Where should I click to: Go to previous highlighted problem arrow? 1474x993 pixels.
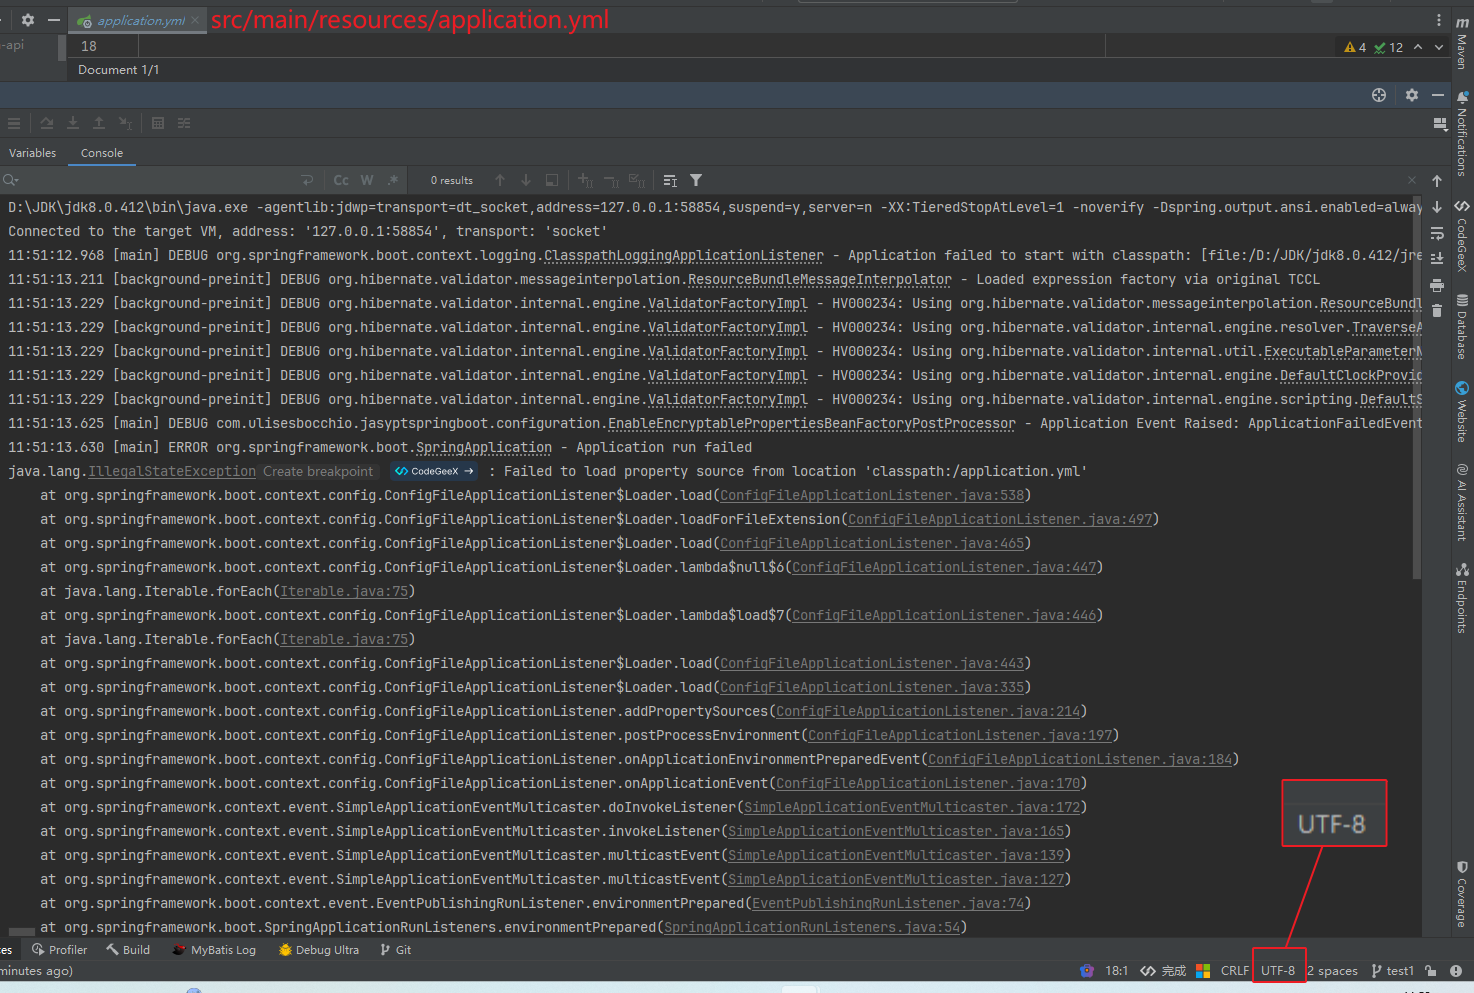[1418, 47]
